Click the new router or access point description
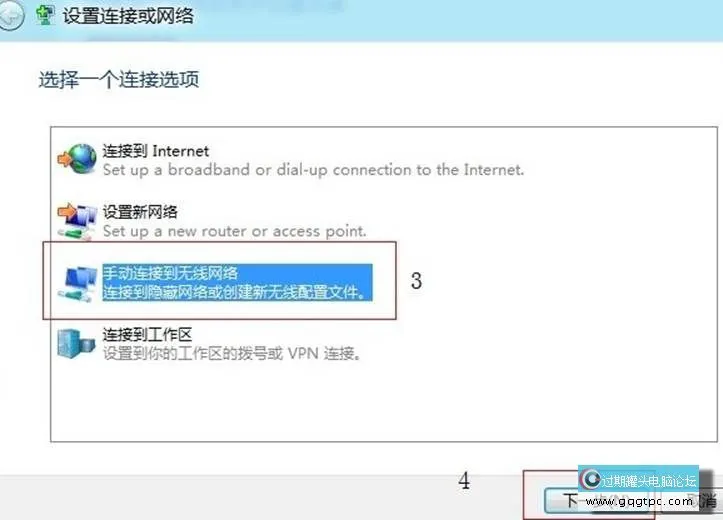The height and width of the screenshot is (520, 723). pyautogui.click(x=235, y=230)
